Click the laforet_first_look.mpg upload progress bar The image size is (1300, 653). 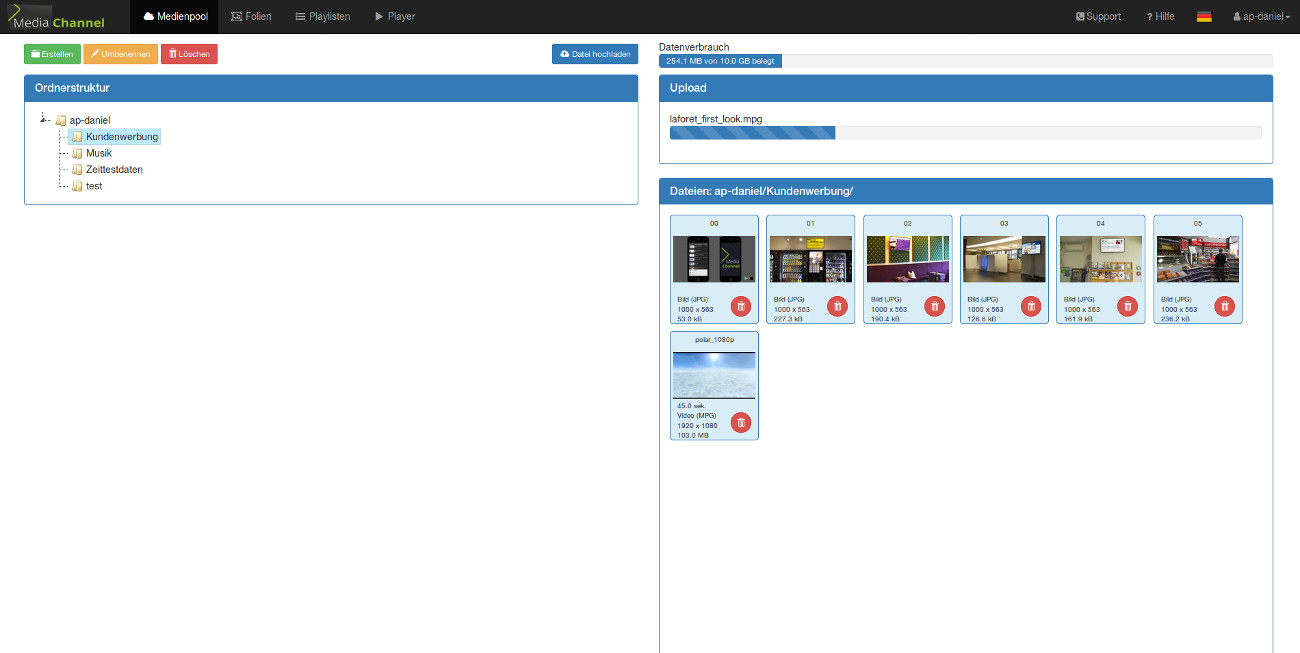965,133
